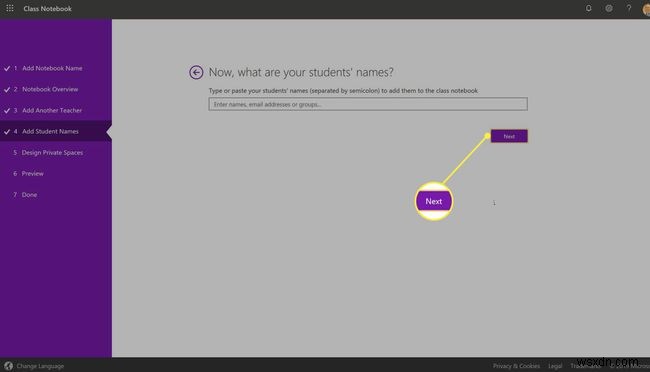Open the help question mark icon
650x372 pixels.
pyautogui.click(x=629, y=8)
